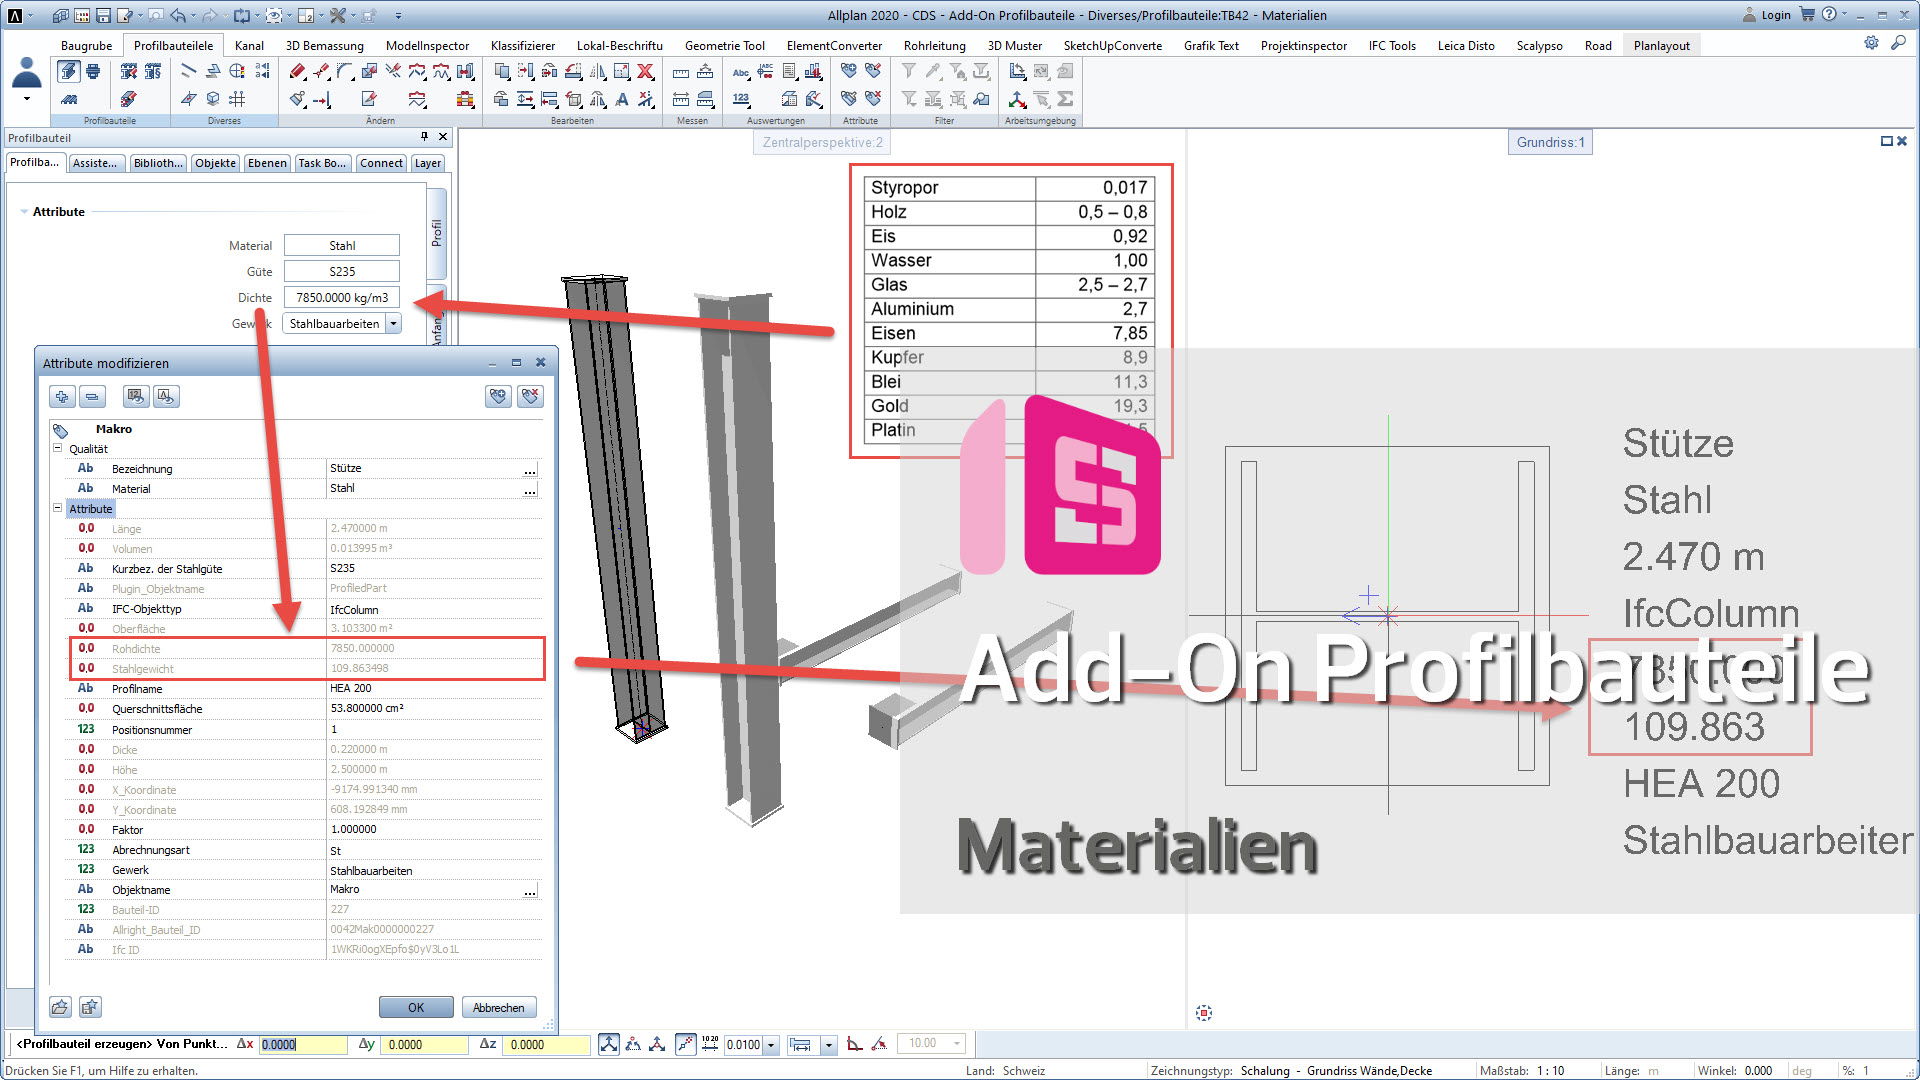Click the colored pen palette icon in Diverses group

(235, 71)
